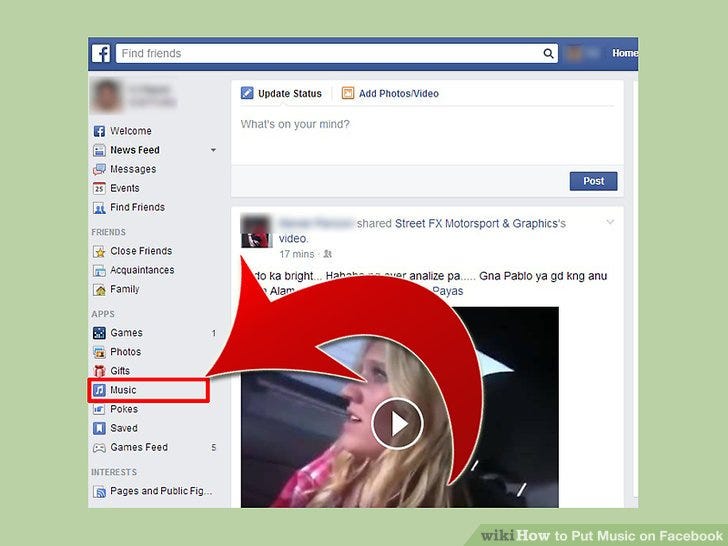
Task: Click the Saved bookmark icon
Action: pos(99,428)
